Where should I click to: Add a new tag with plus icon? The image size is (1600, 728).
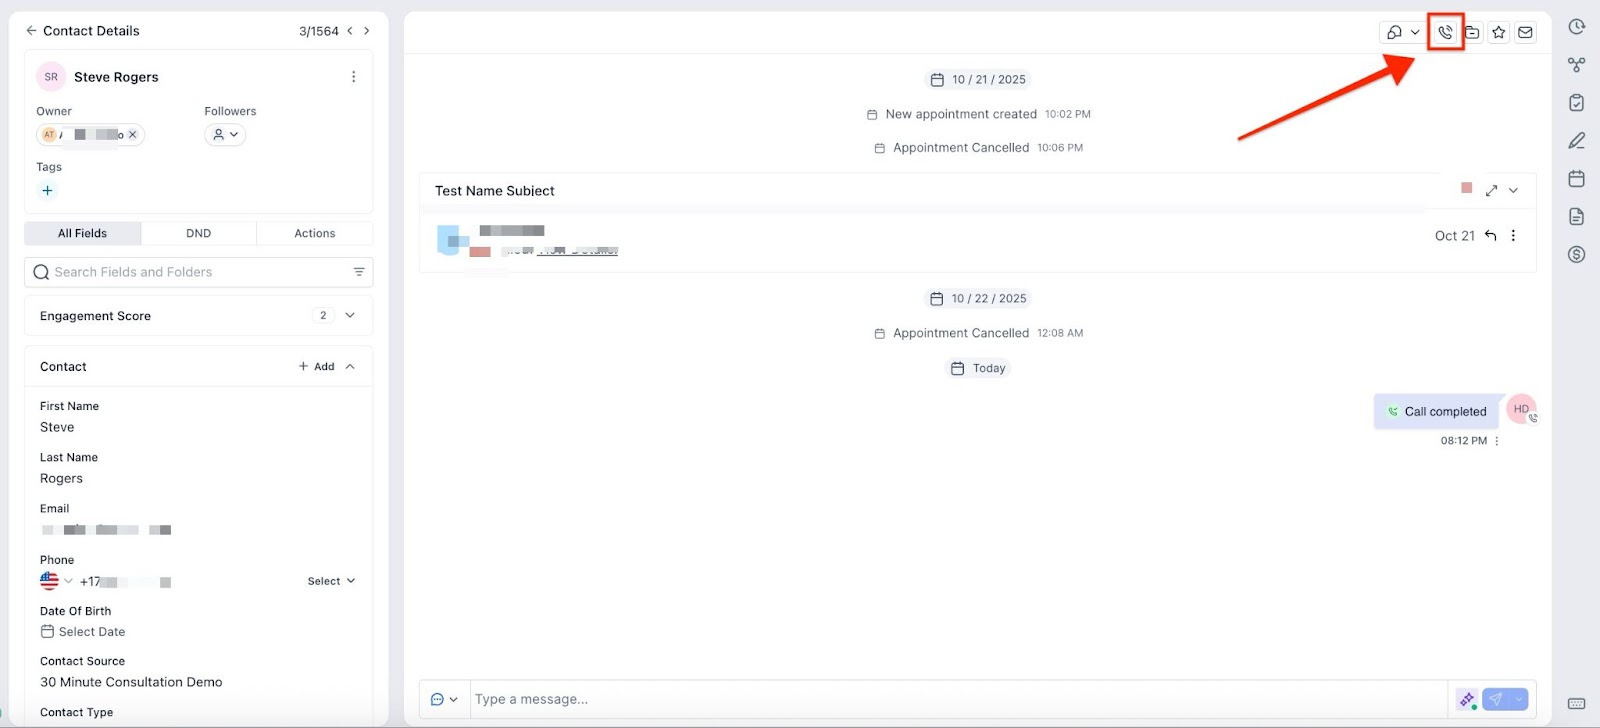(x=47, y=191)
